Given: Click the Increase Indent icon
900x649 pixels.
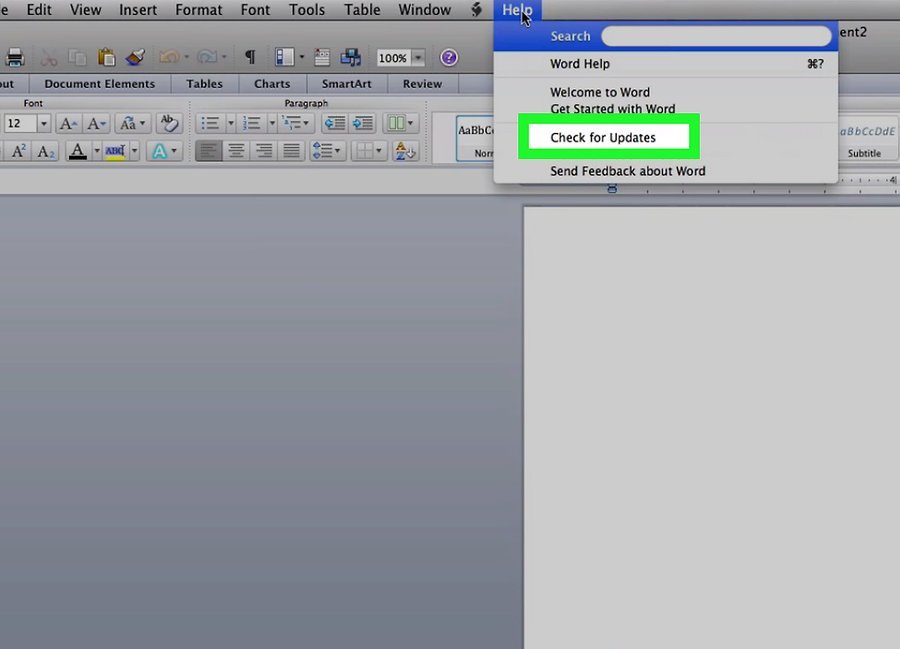Looking at the screenshot, I should coord(363,123).
